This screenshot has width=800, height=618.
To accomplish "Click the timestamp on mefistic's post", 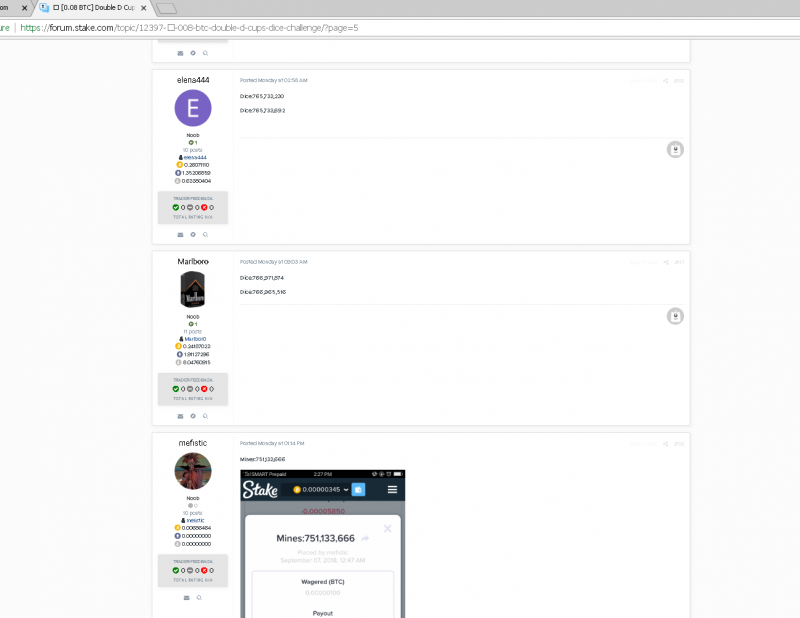I will pyautogui.click(x=272, y=443).
